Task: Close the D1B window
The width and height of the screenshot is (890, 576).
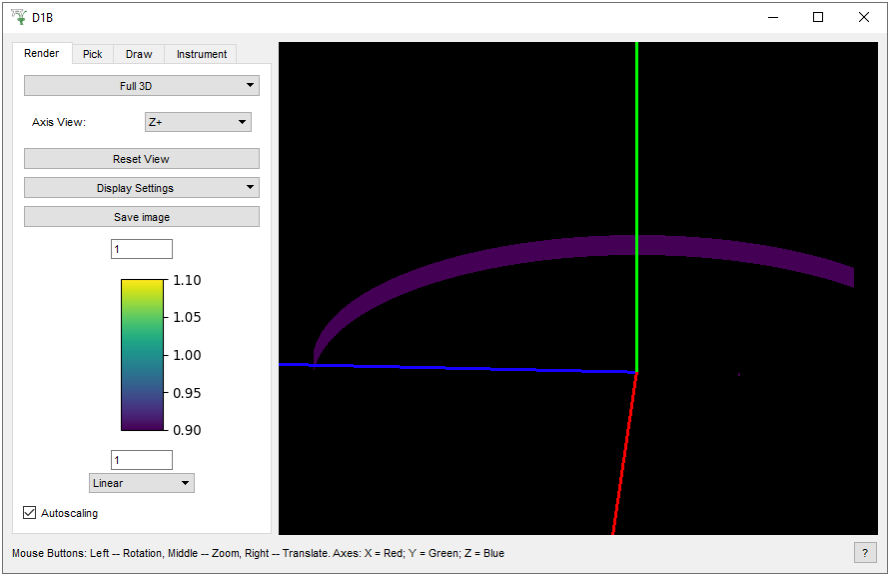Action: pyautogui.click(x=863, y=17)
